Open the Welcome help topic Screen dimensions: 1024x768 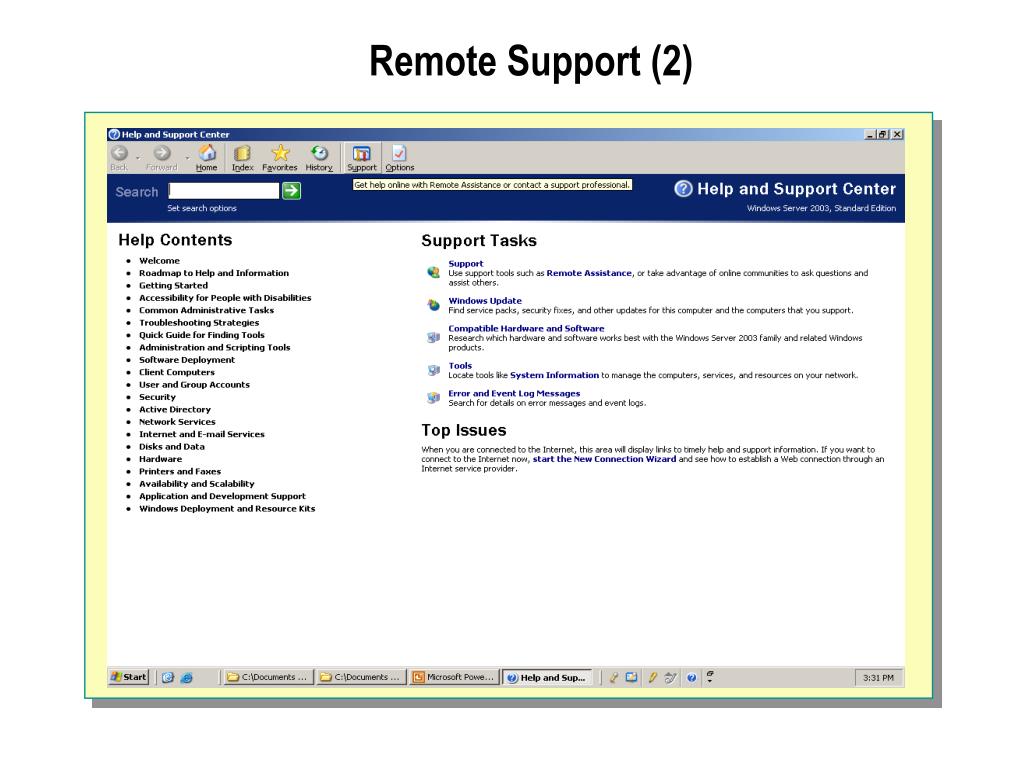[x=159, y=261]
